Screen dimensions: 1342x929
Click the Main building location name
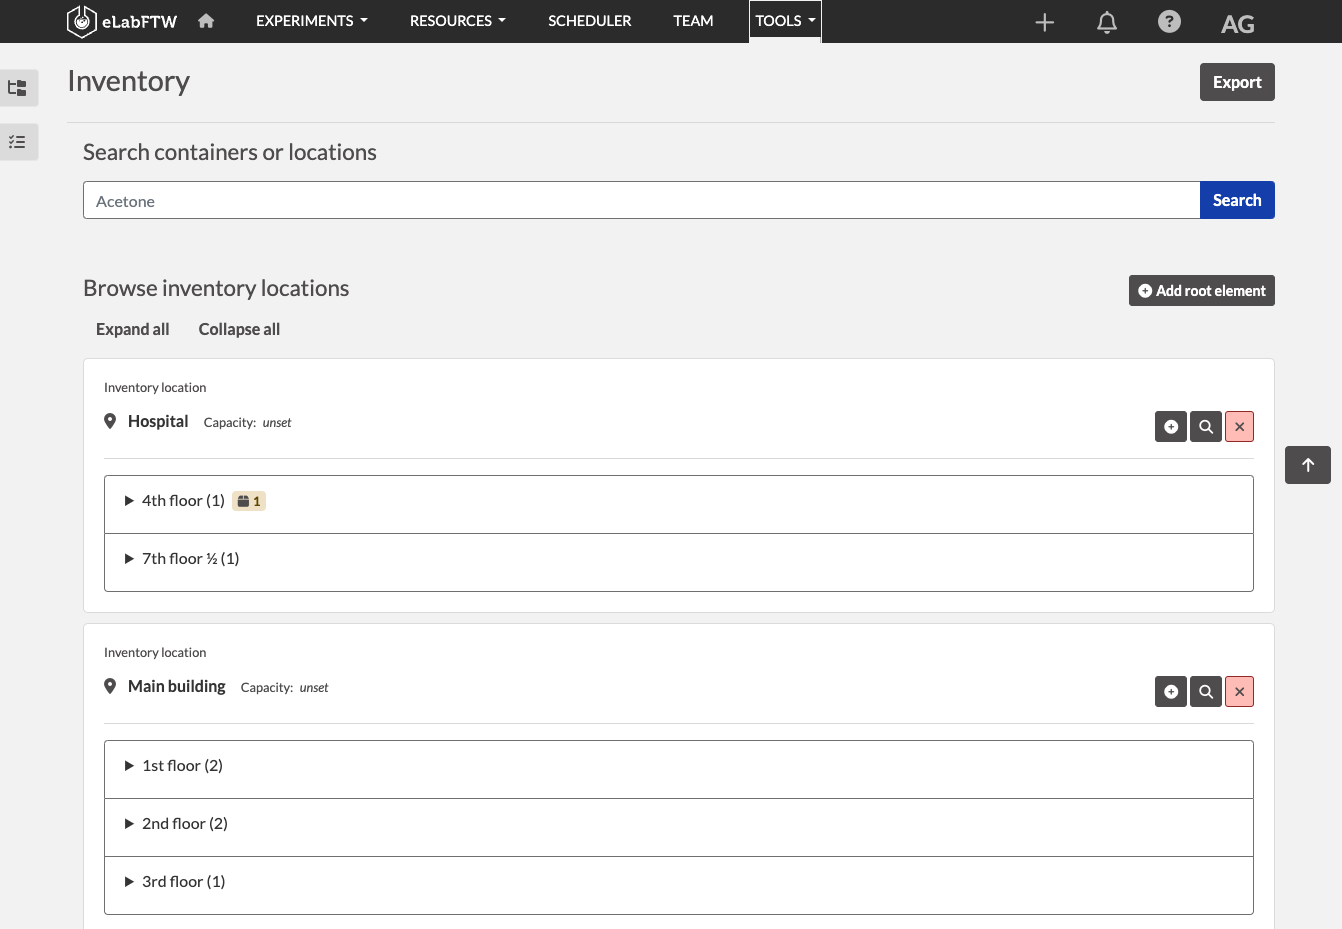coord(177,686)
